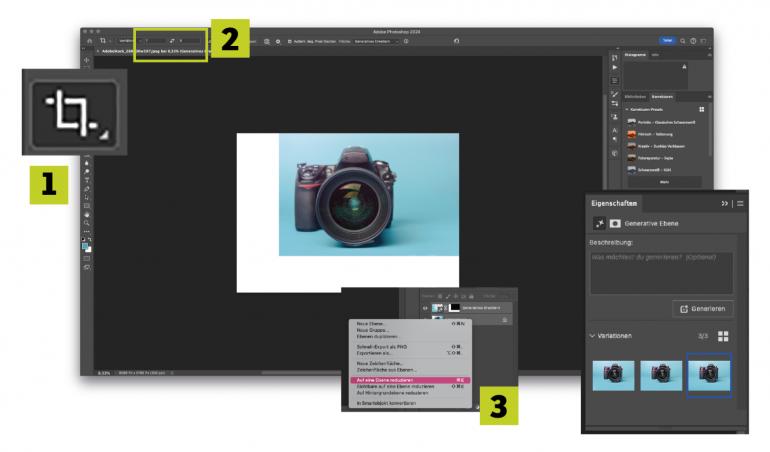
Task: Click the home icon in options bar
Action: (x=88, y=41)
